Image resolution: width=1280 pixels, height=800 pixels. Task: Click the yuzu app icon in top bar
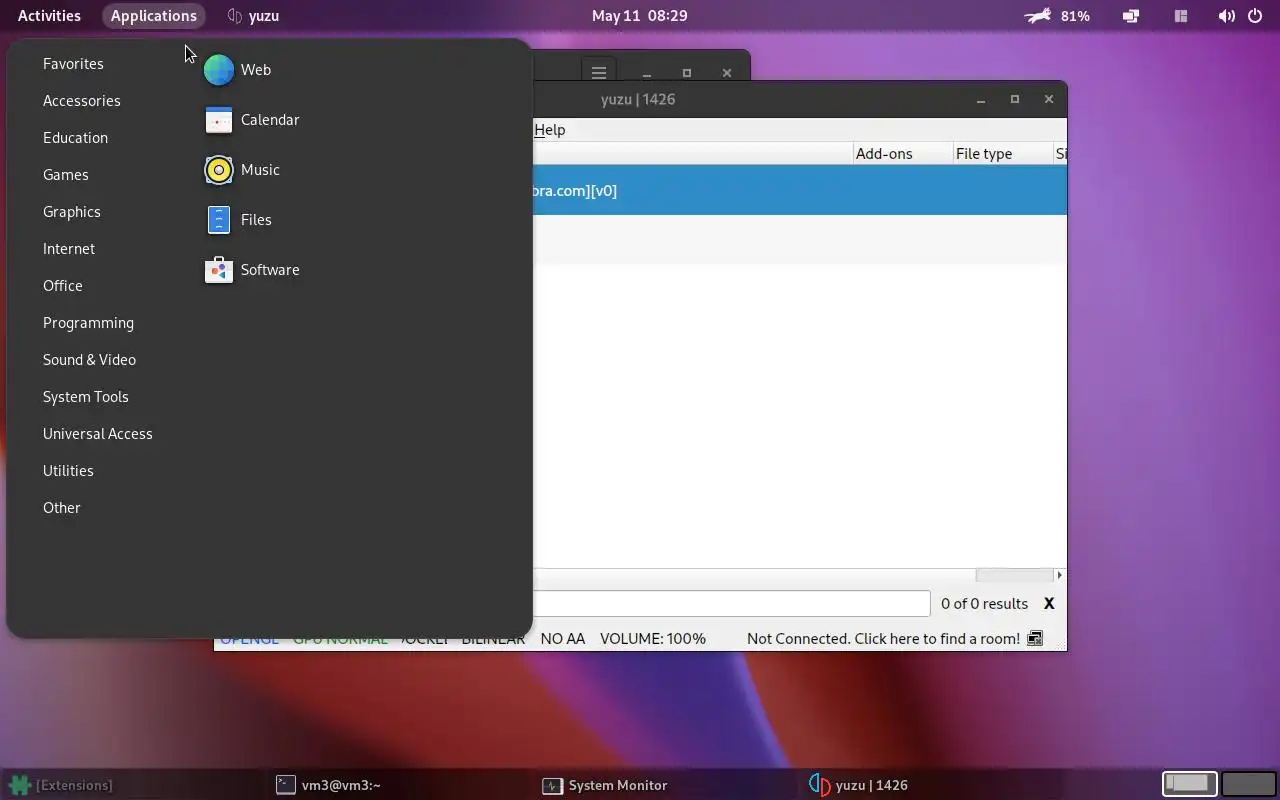point(235,16)
